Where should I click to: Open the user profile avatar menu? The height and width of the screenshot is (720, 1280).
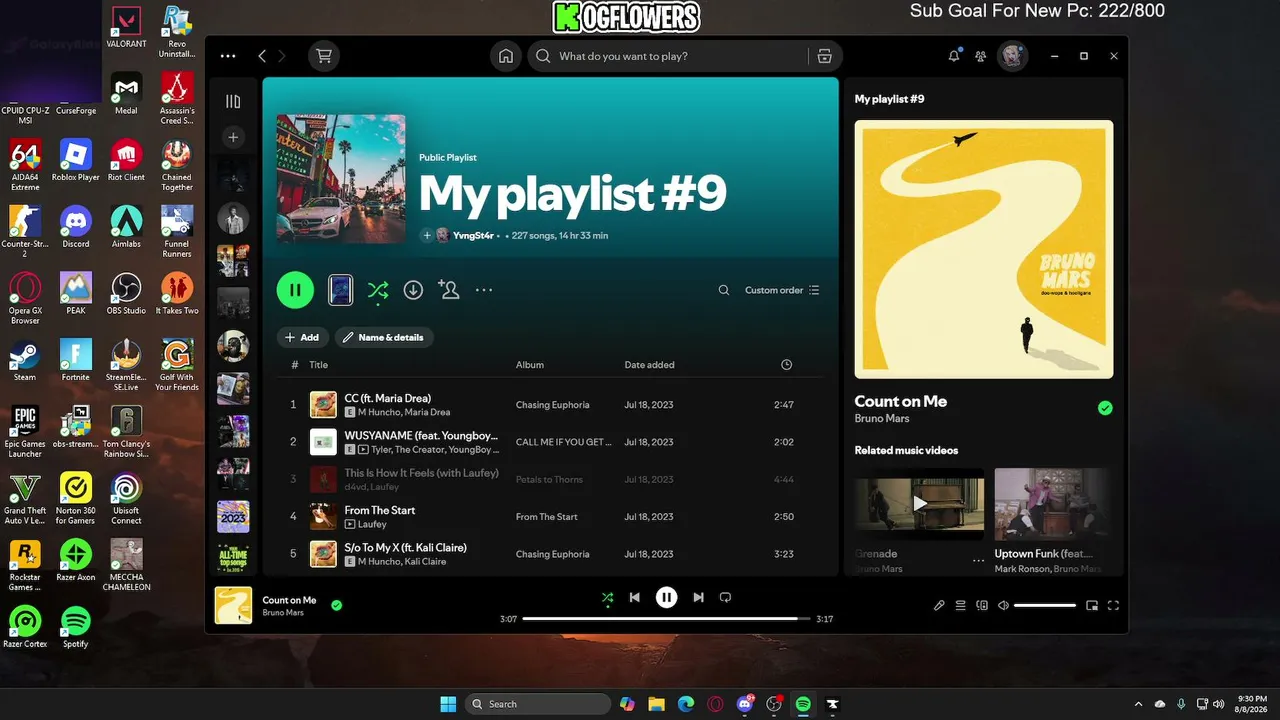point(1012,56)
